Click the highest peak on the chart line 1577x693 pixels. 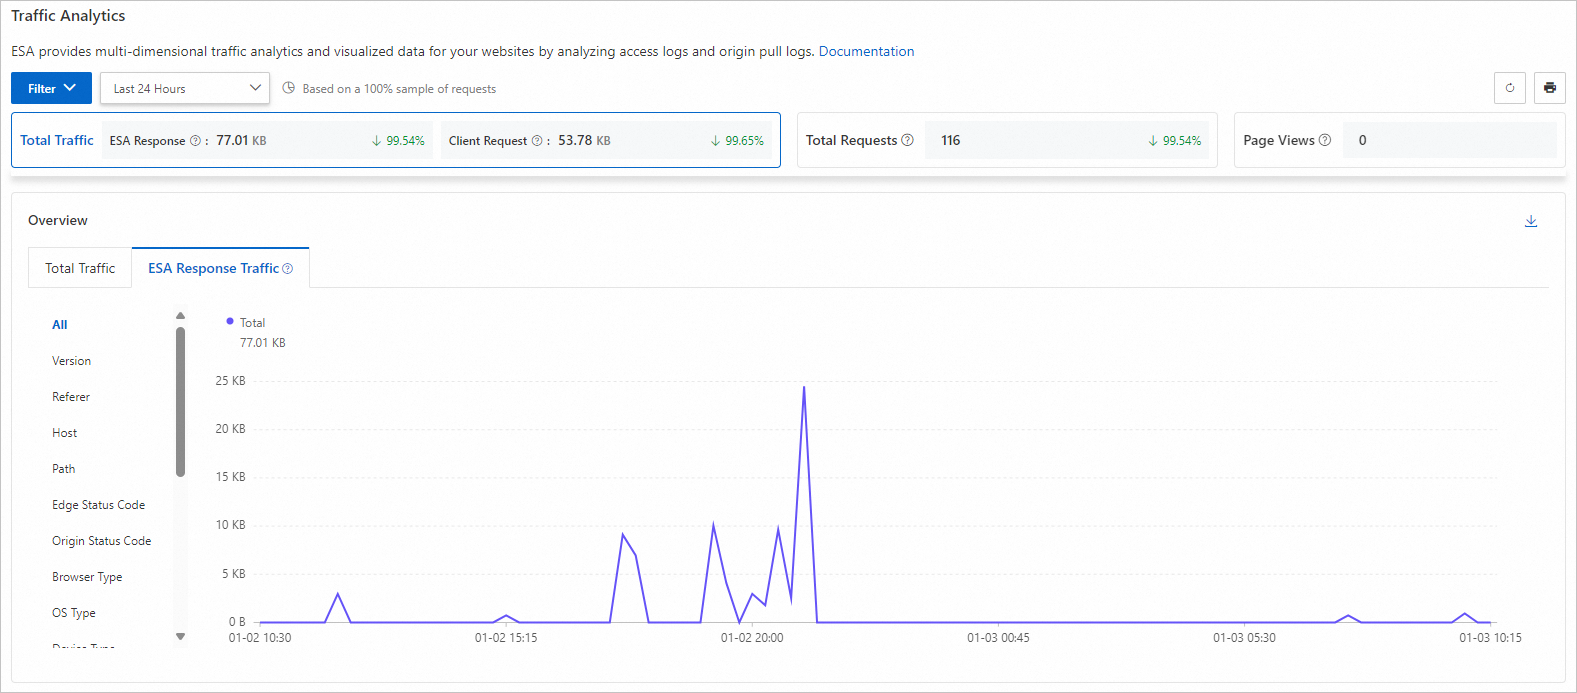[x=804, y=387]
